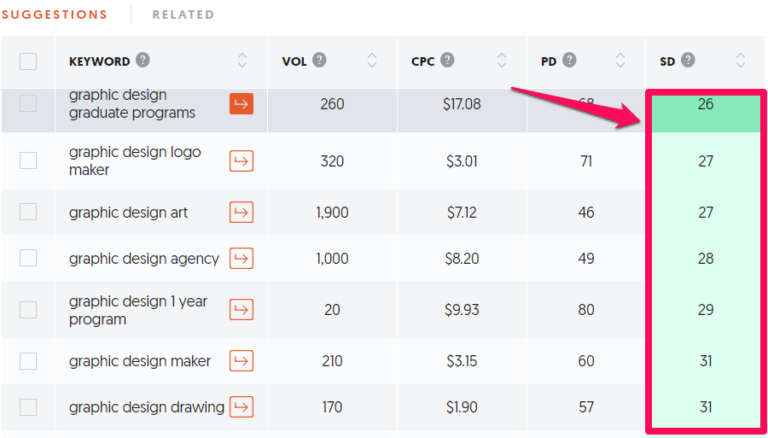This screenshot has width=768, height=438.
Task: Click SD value 28 for graphic design agency
Action: [705, 259]
